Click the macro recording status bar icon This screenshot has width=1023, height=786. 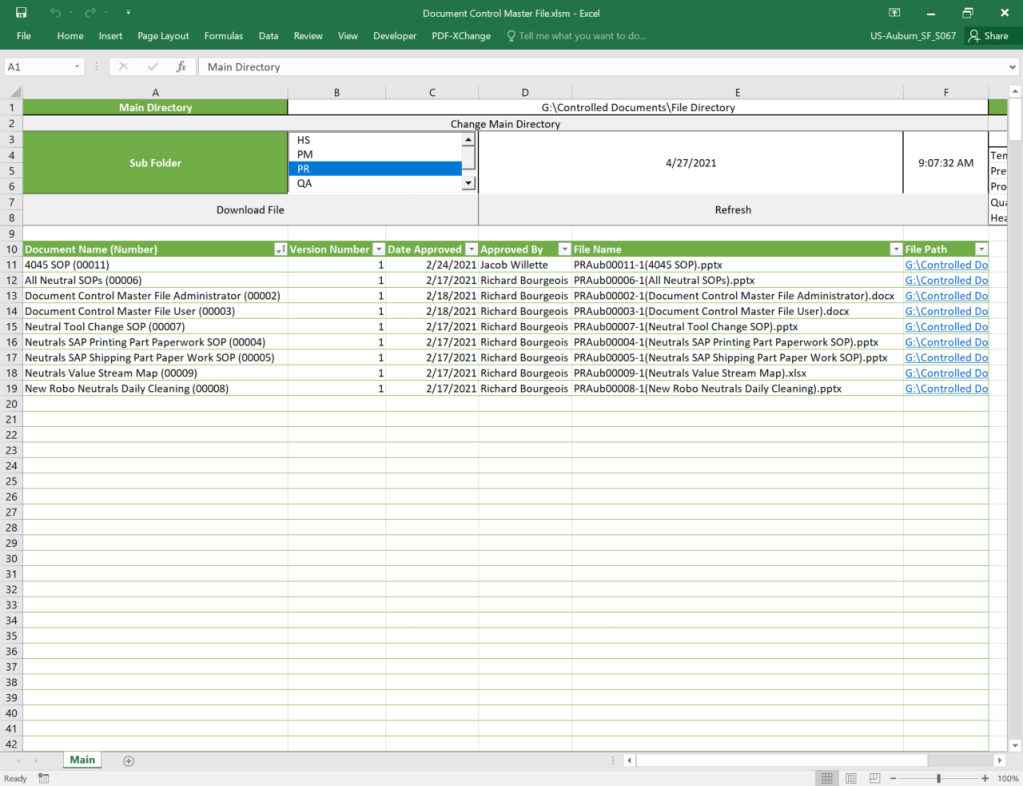click(x=43, y=778)
